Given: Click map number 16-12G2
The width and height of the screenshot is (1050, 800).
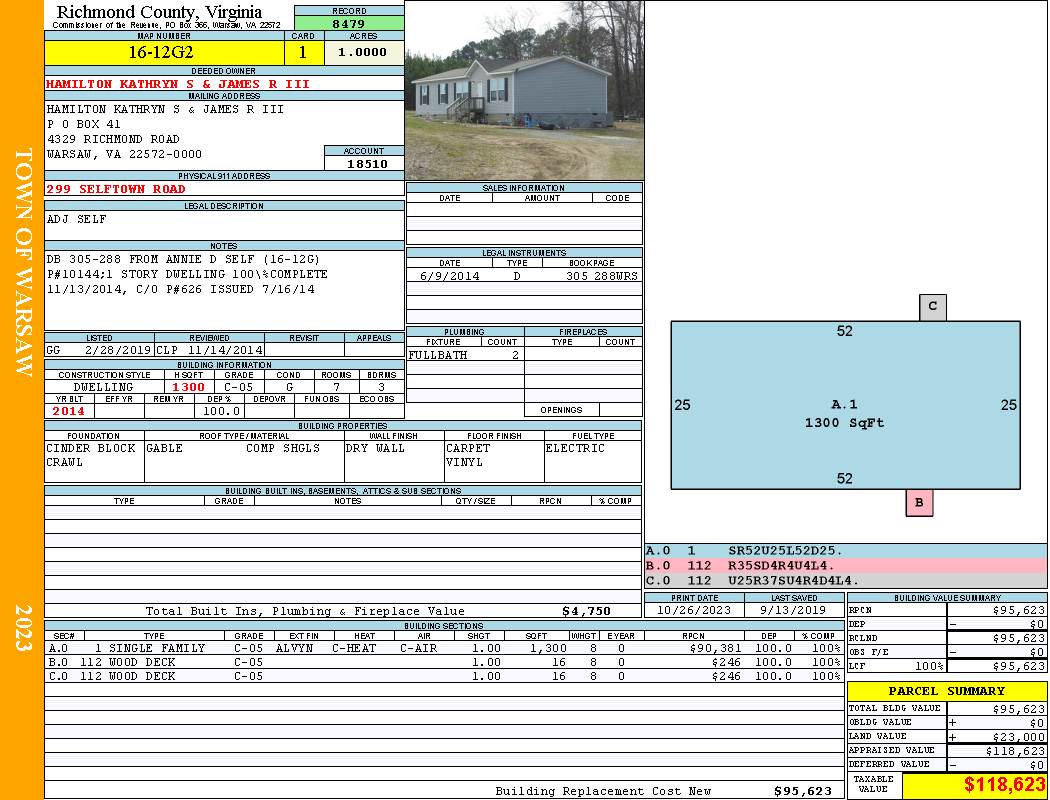Looking at the screenshot, I should tap(161, 52).
